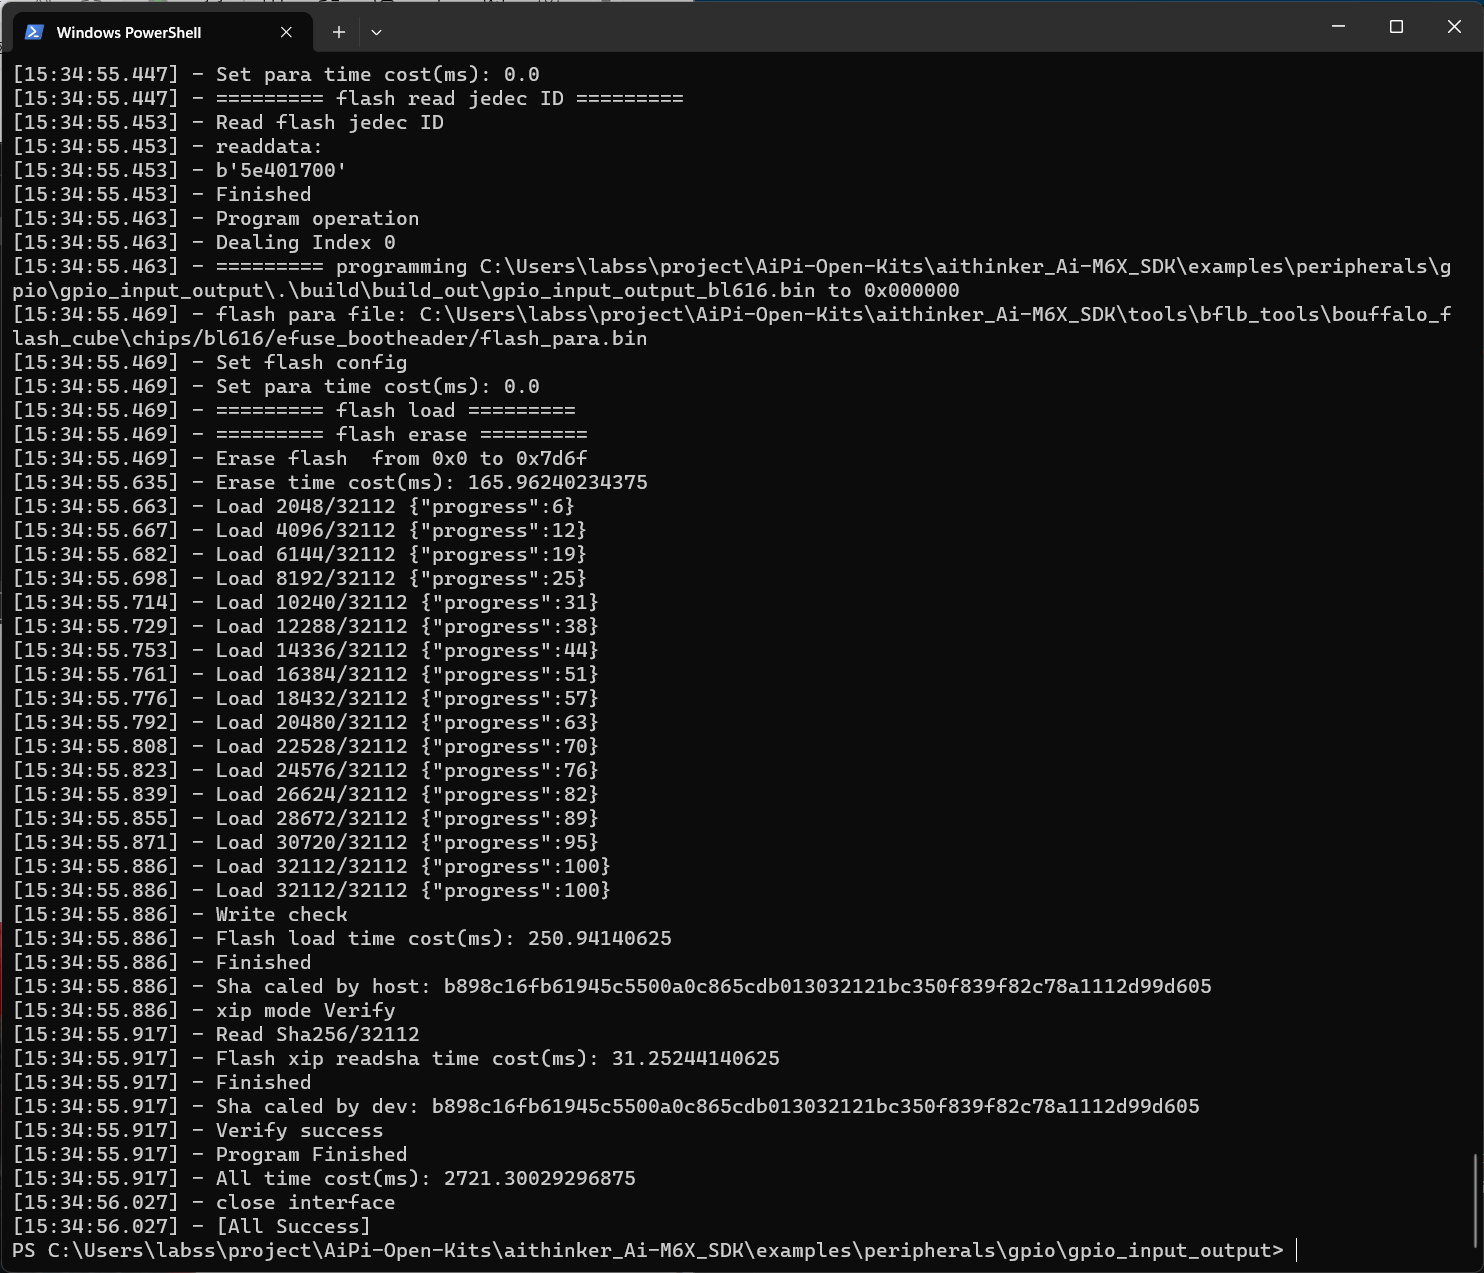The height and width of the screenshot is (1273, 1484).
Task: Open a new tab with plus button
Action: point(339,32)
